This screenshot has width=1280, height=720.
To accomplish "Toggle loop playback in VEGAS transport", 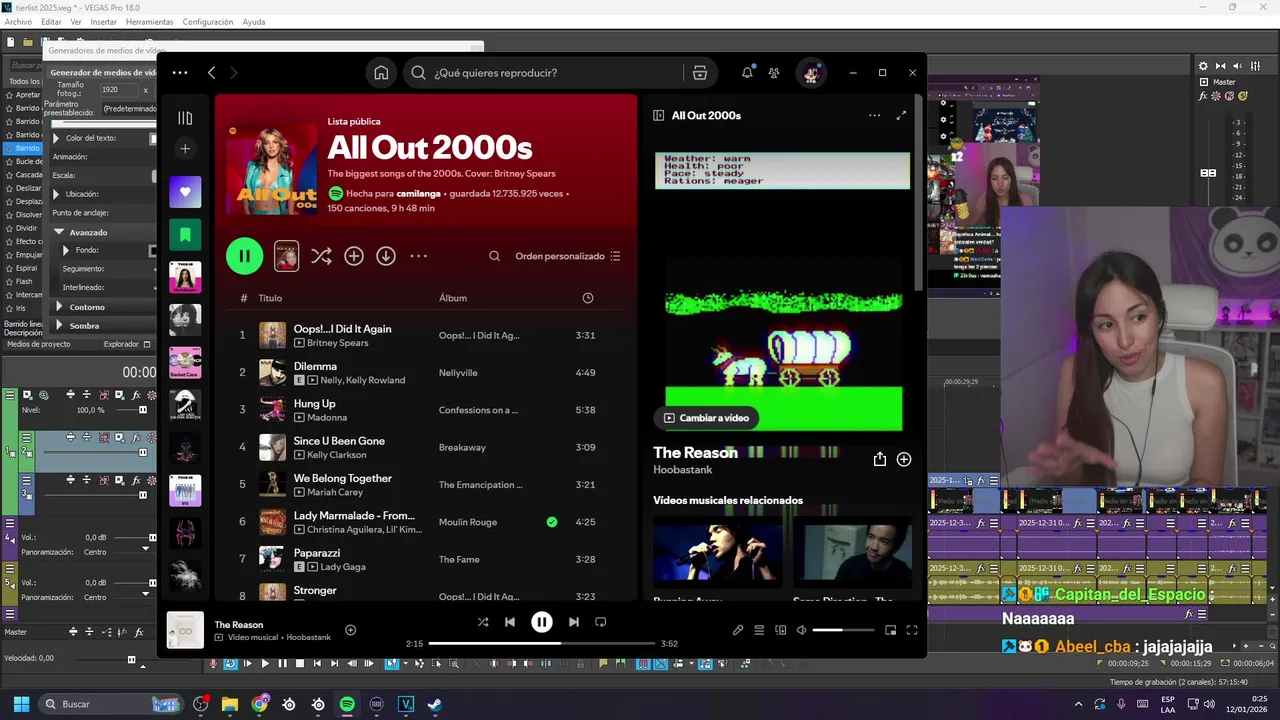I will [x=230, y=663].
